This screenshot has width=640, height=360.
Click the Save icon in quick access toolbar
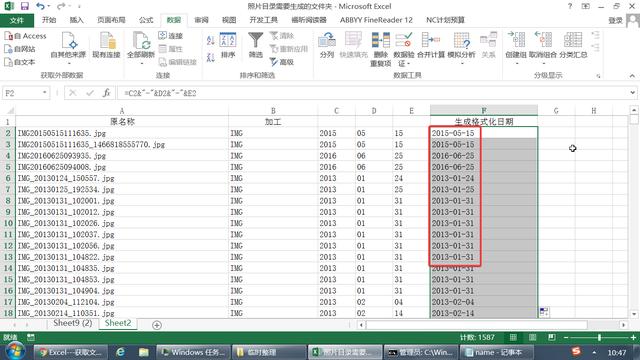(x=24, y=6)
